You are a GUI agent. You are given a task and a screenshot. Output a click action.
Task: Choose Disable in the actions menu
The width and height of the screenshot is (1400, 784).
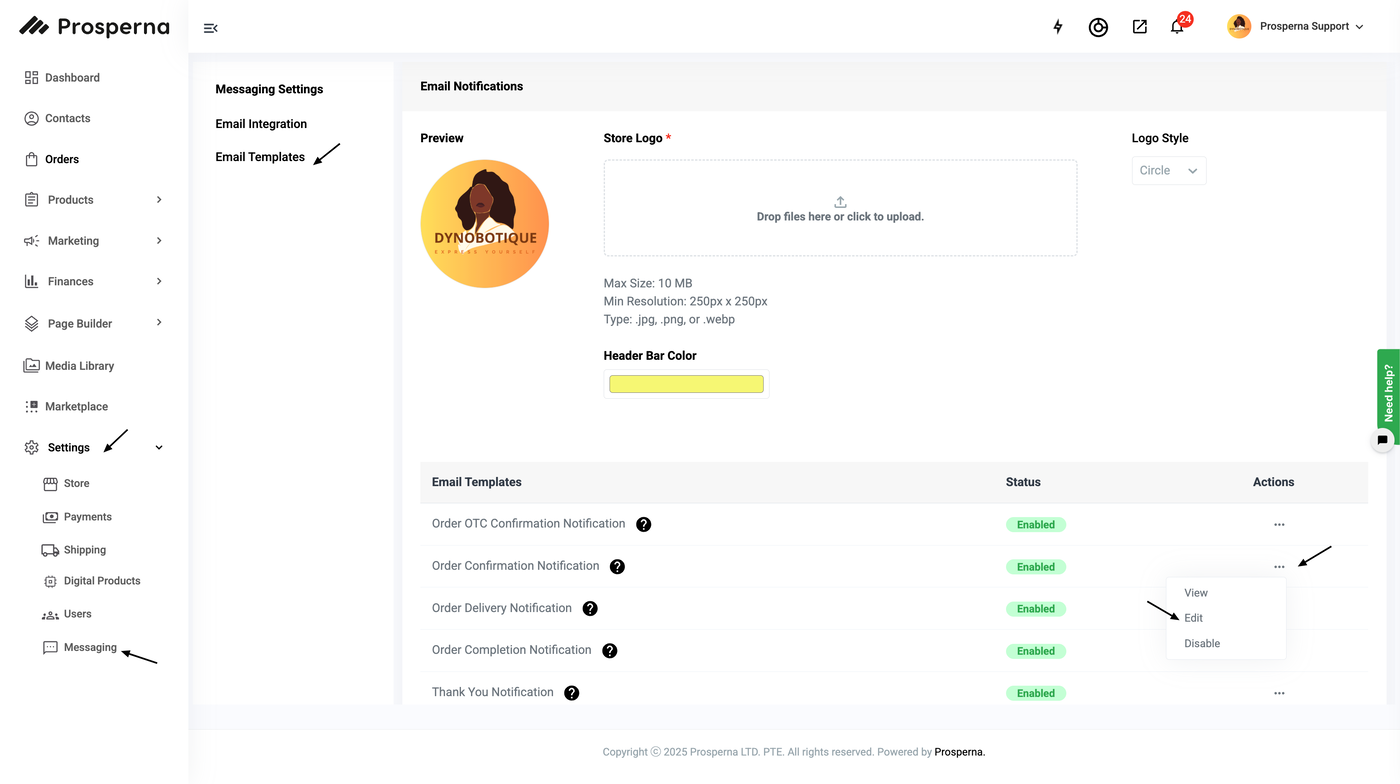point(1201,643)
